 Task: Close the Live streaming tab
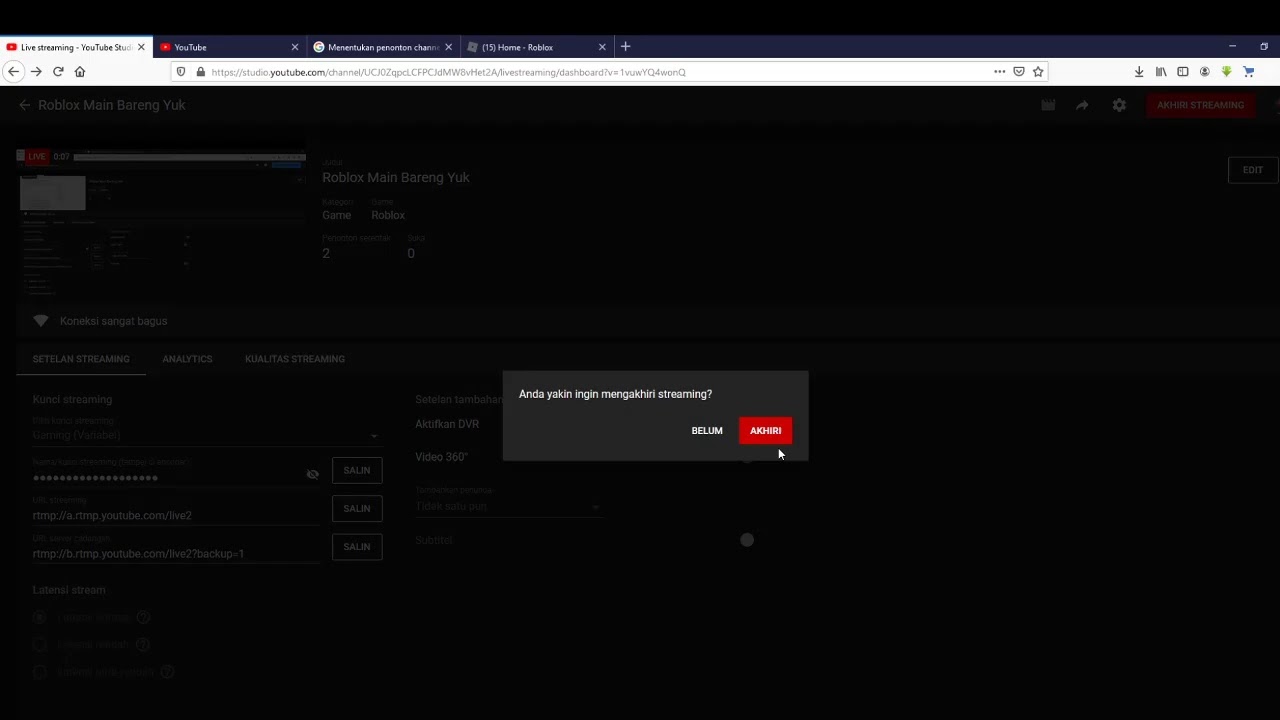click(141, 47)
